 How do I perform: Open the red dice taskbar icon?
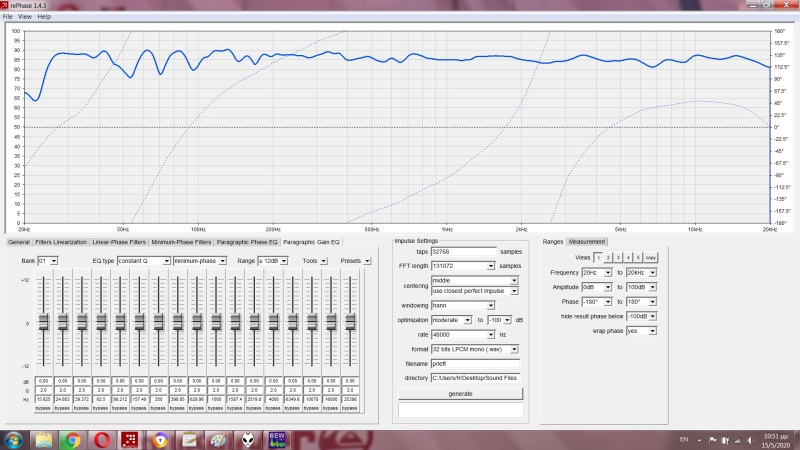(x=130, y=440)
